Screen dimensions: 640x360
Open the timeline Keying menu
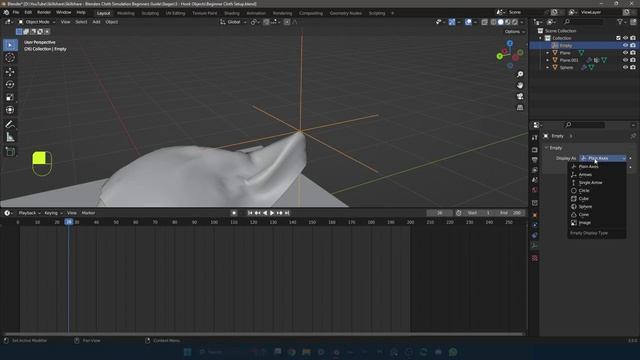53,213
